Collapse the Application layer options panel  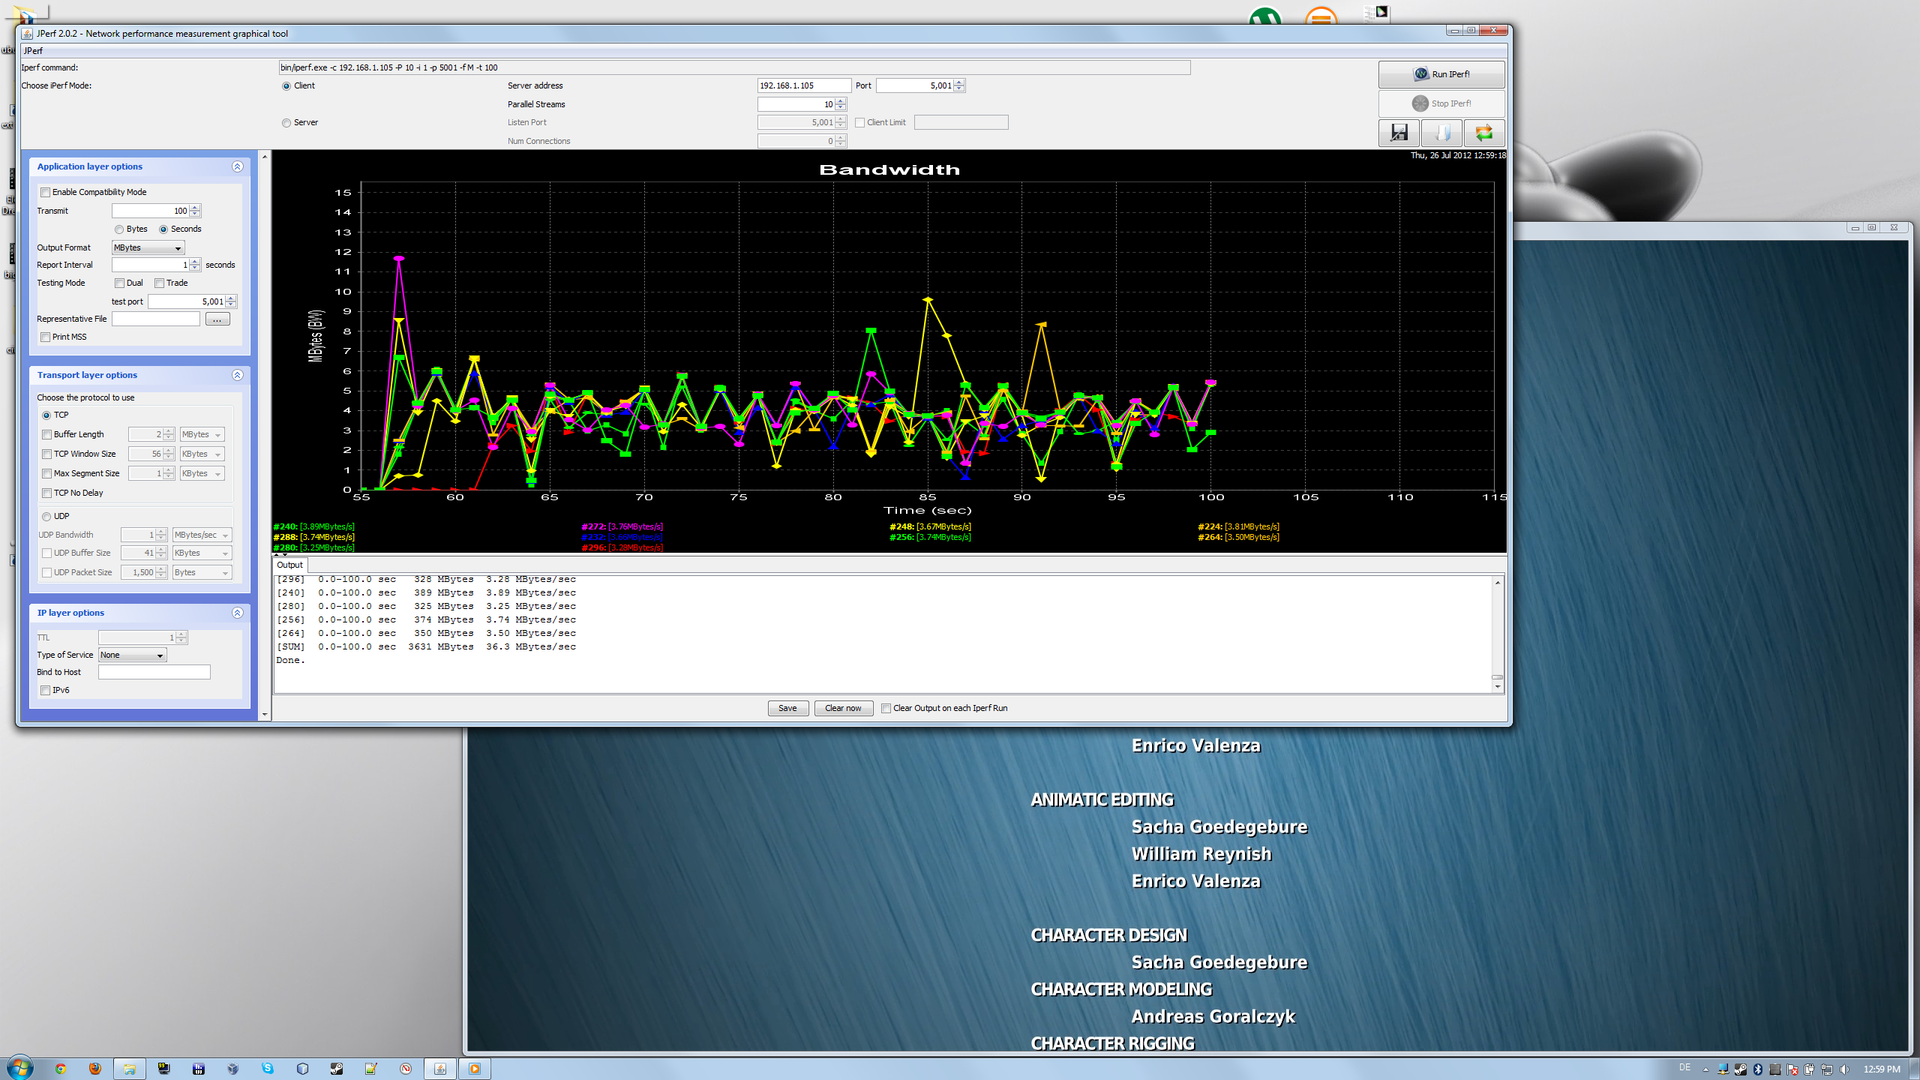click(x=237, y=167)
